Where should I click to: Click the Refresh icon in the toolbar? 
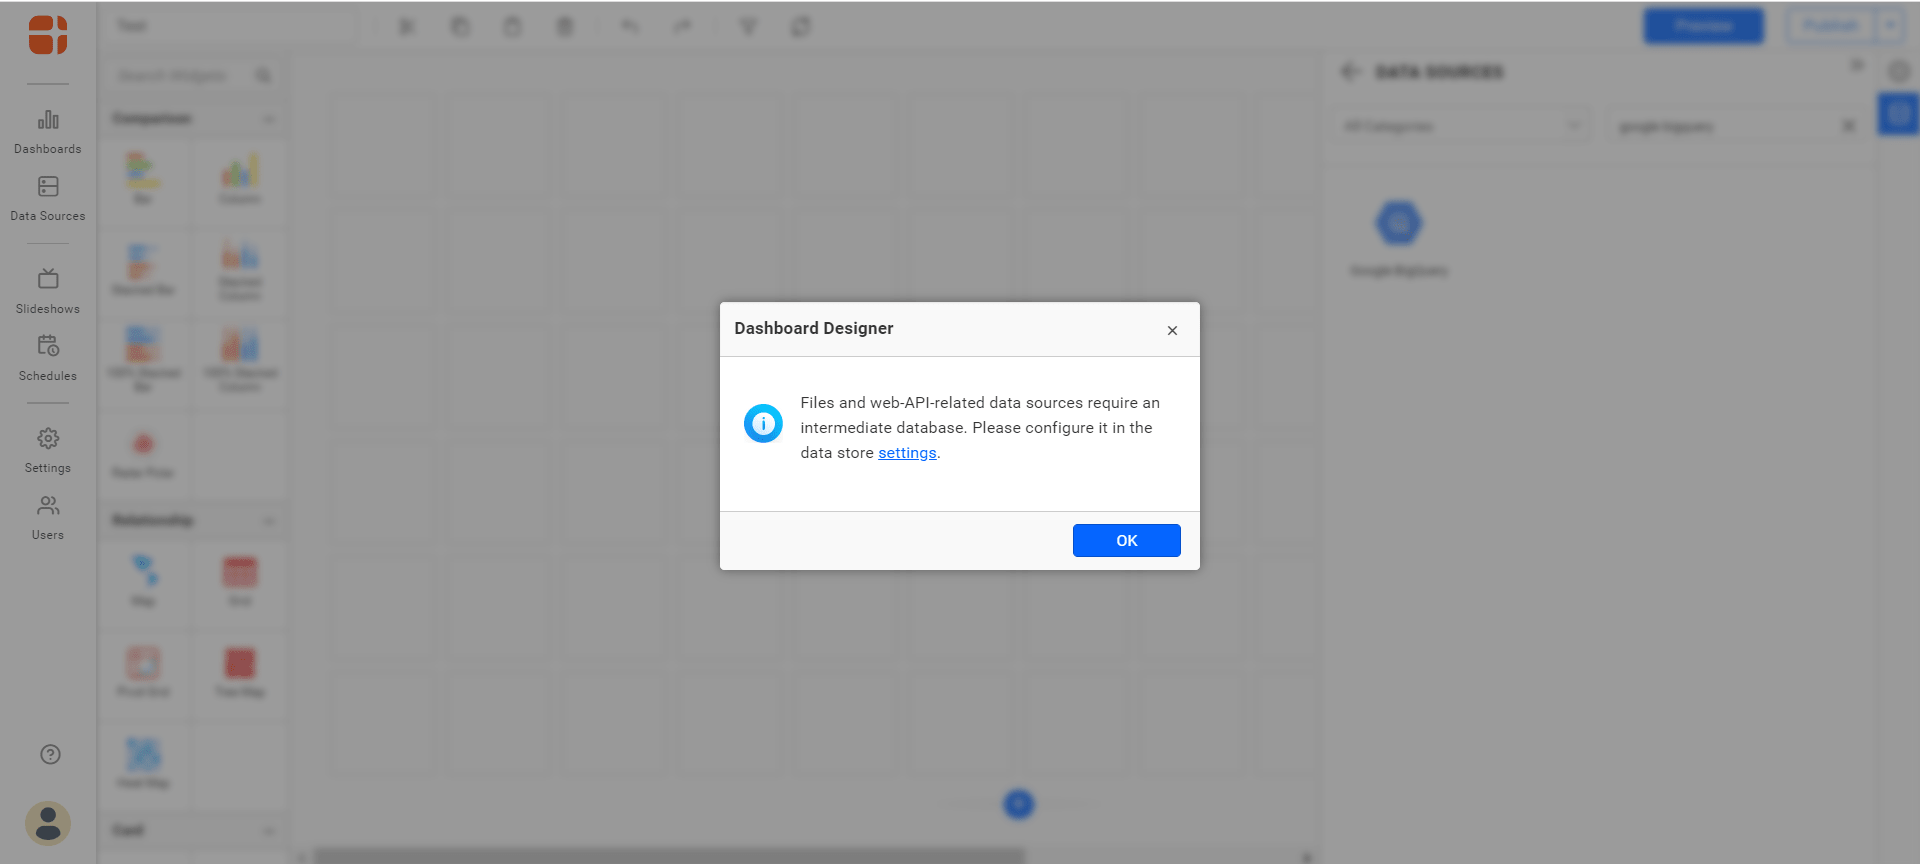click(x=801, y=27)
